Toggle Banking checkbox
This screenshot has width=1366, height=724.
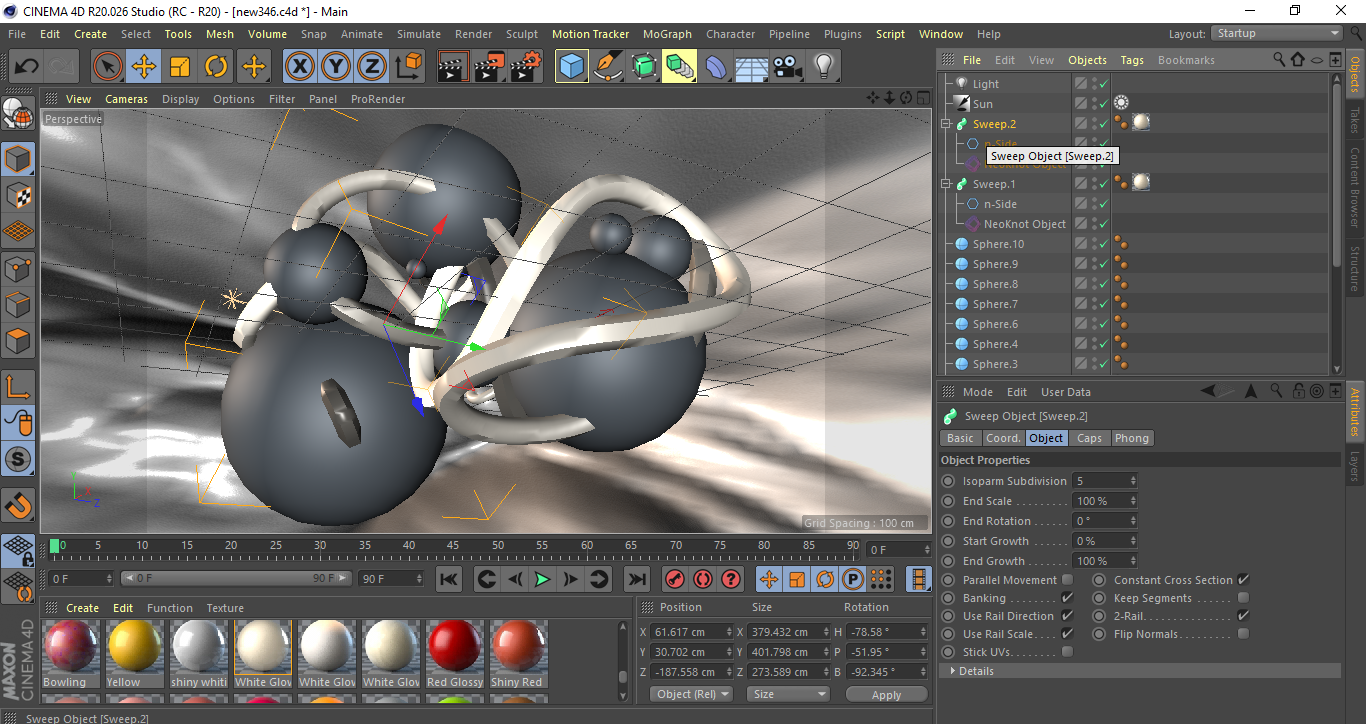tap(1067, 598)
